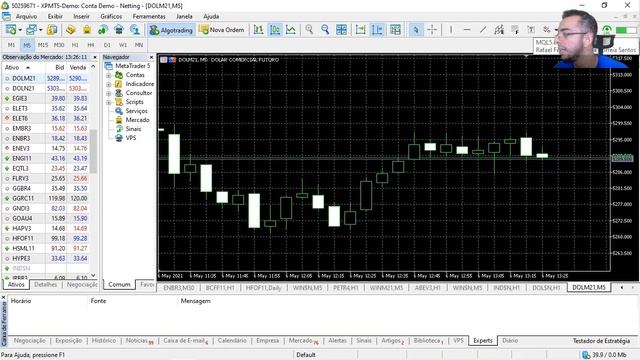Select the trendline drawing tool
The width and height of the screenshot is (640, 360).
pyautogui.click(x=483, y=30)
